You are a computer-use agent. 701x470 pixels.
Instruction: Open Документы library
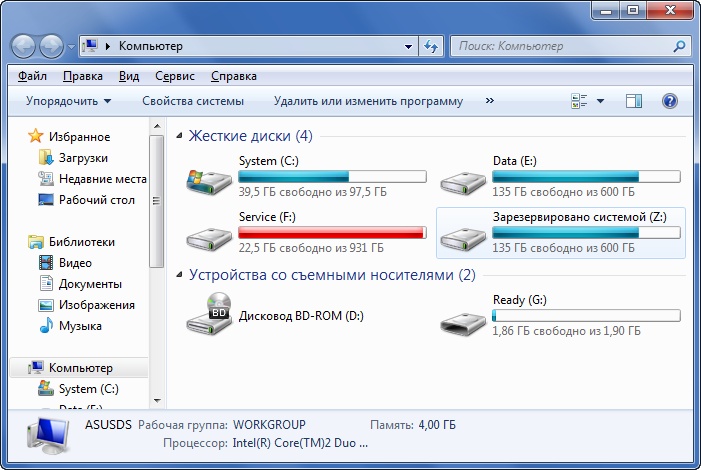(x=80, y=284)
